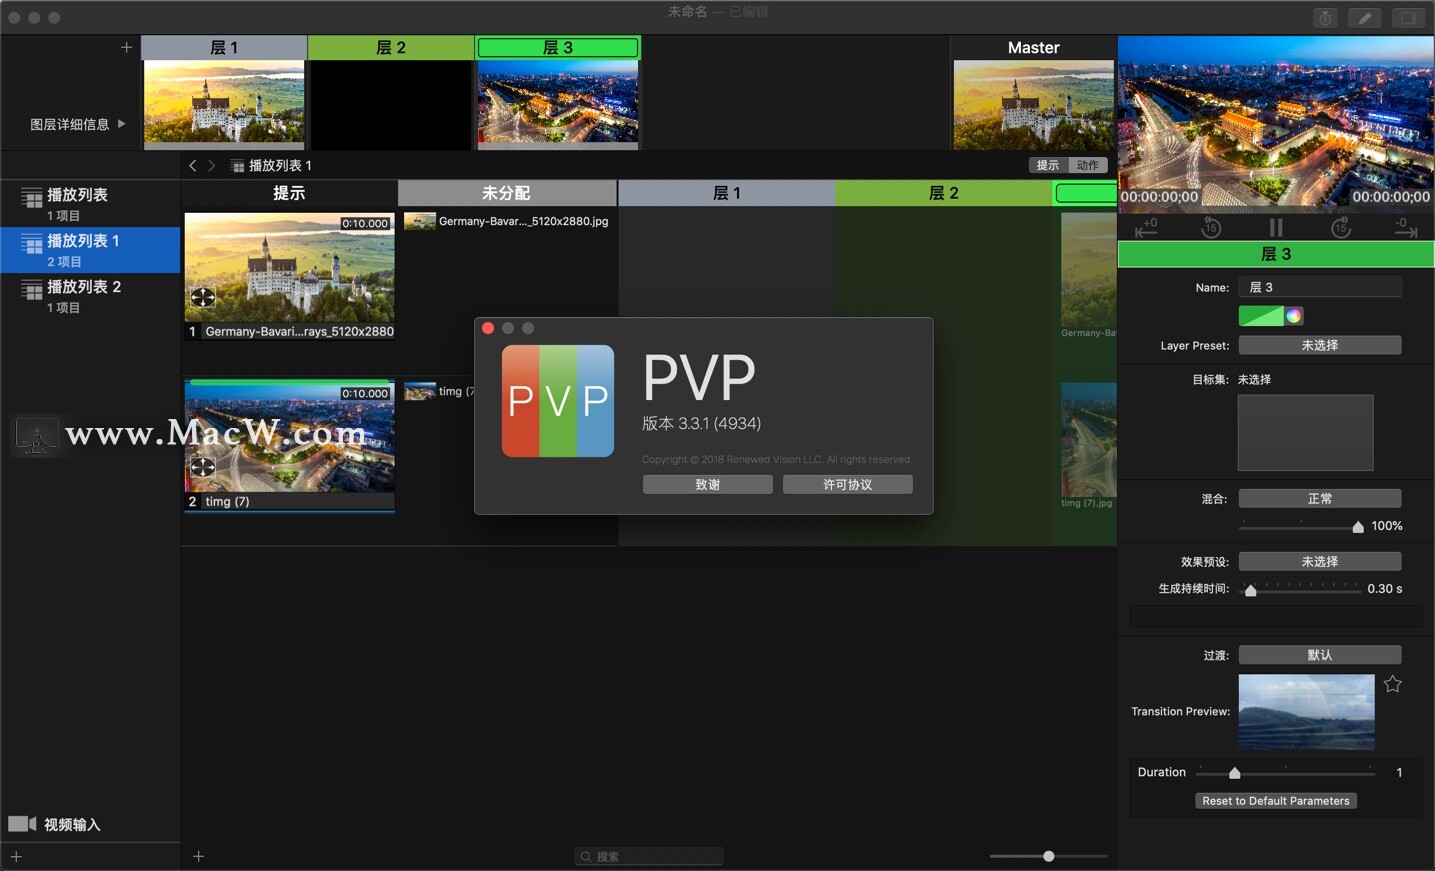Click the 视频输入 icon in the sidebar
This screenshot has width=1435, height=871.
[20, 823]
